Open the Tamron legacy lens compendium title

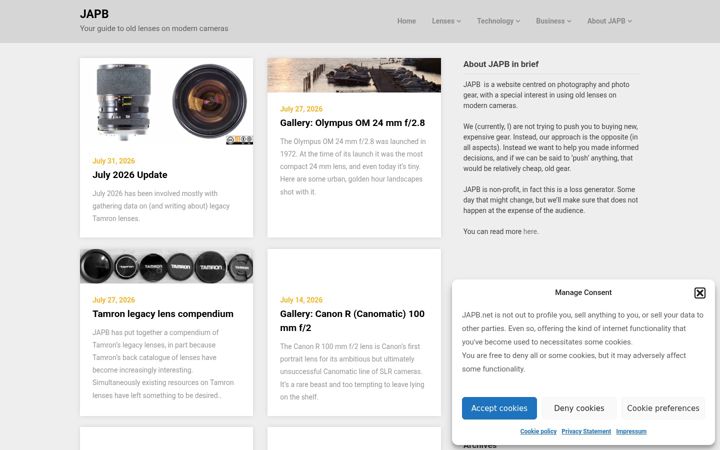click(163, 314)
